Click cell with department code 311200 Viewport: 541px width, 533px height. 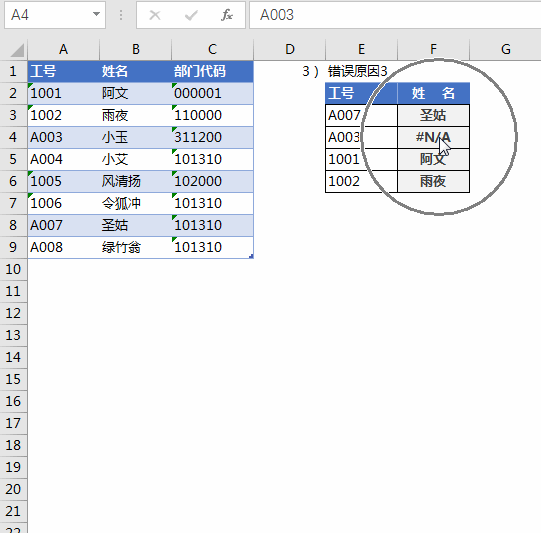tap(212, 137)
